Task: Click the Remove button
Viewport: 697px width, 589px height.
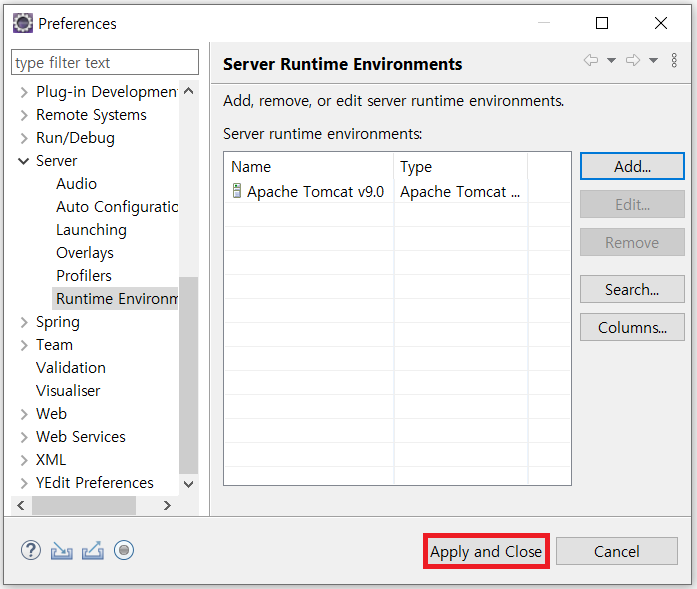Action: click(x=632, y=242)
